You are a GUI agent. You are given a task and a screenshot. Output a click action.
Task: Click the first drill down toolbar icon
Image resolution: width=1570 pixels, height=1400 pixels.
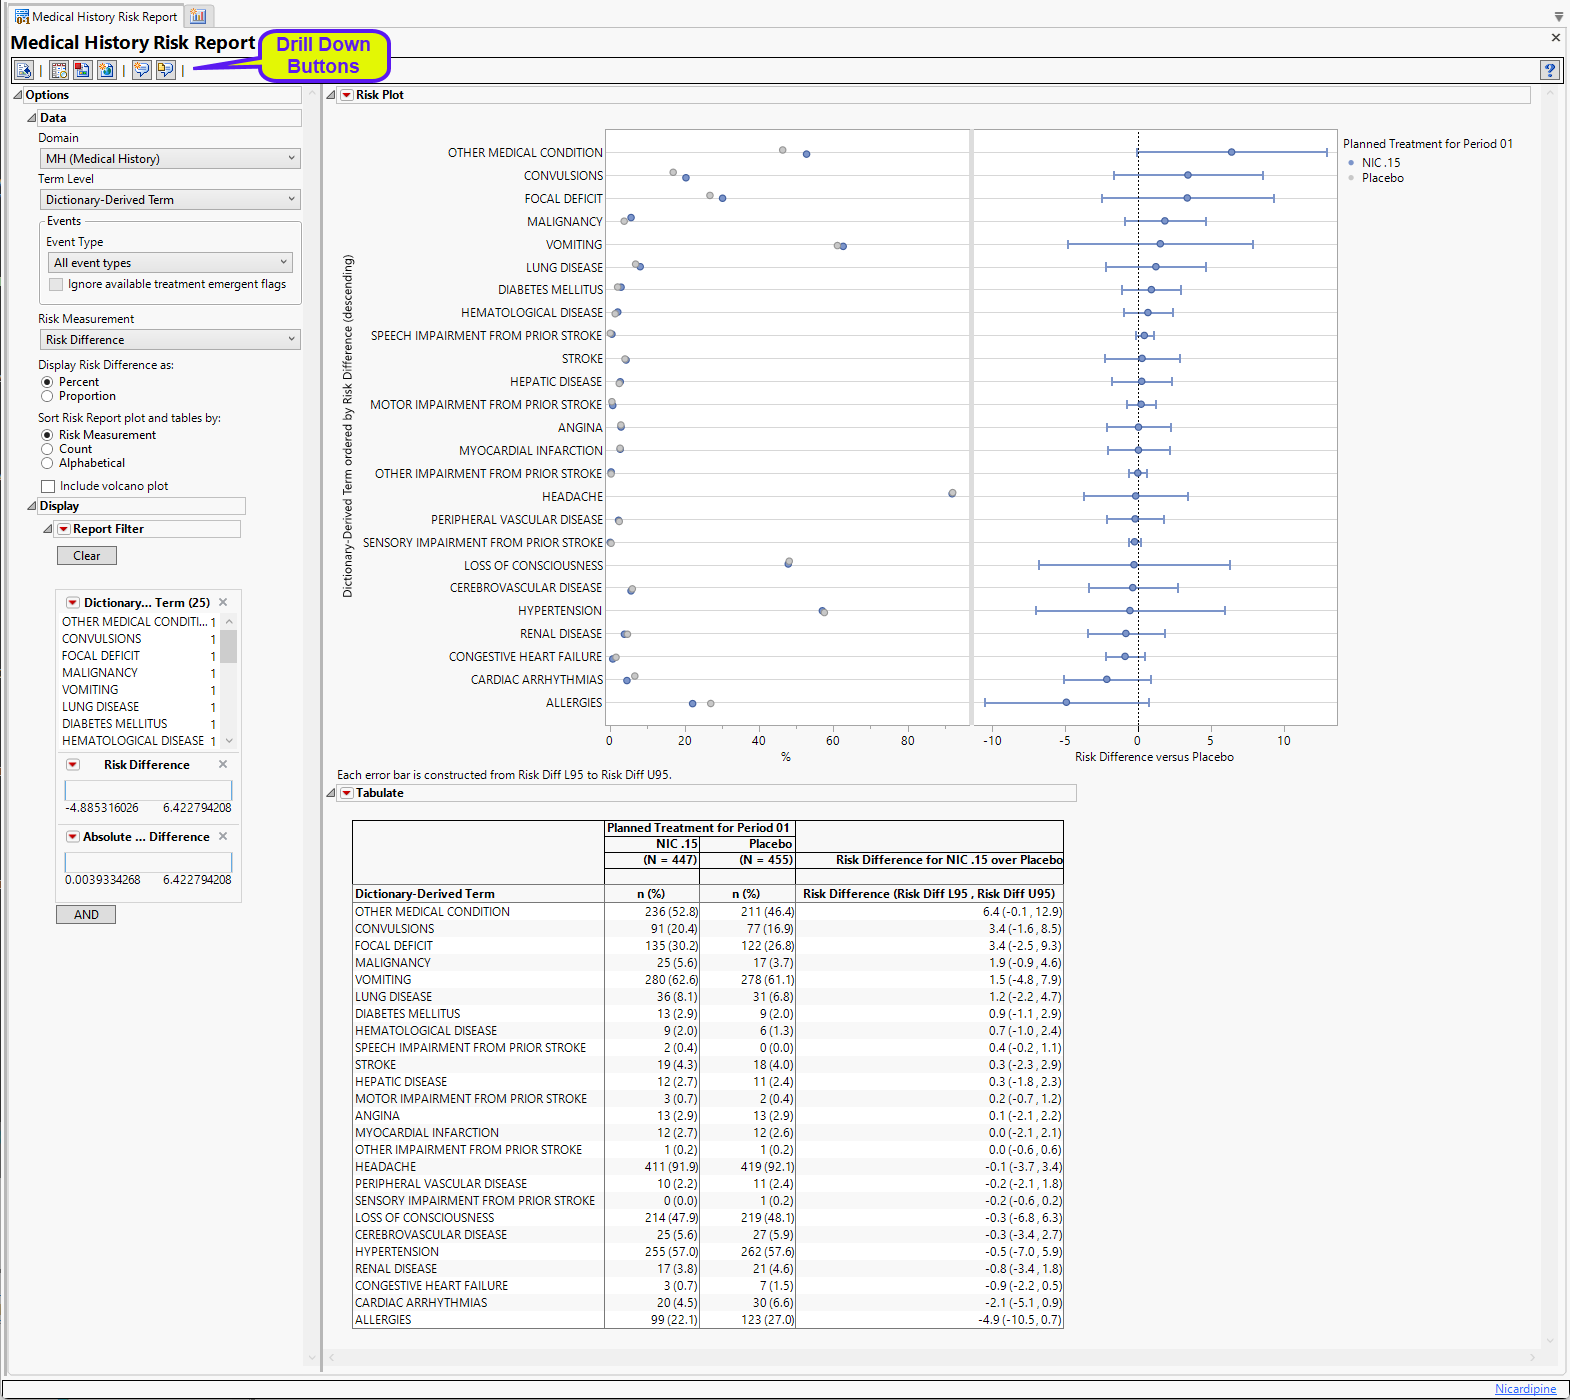[x=24, y=70]
